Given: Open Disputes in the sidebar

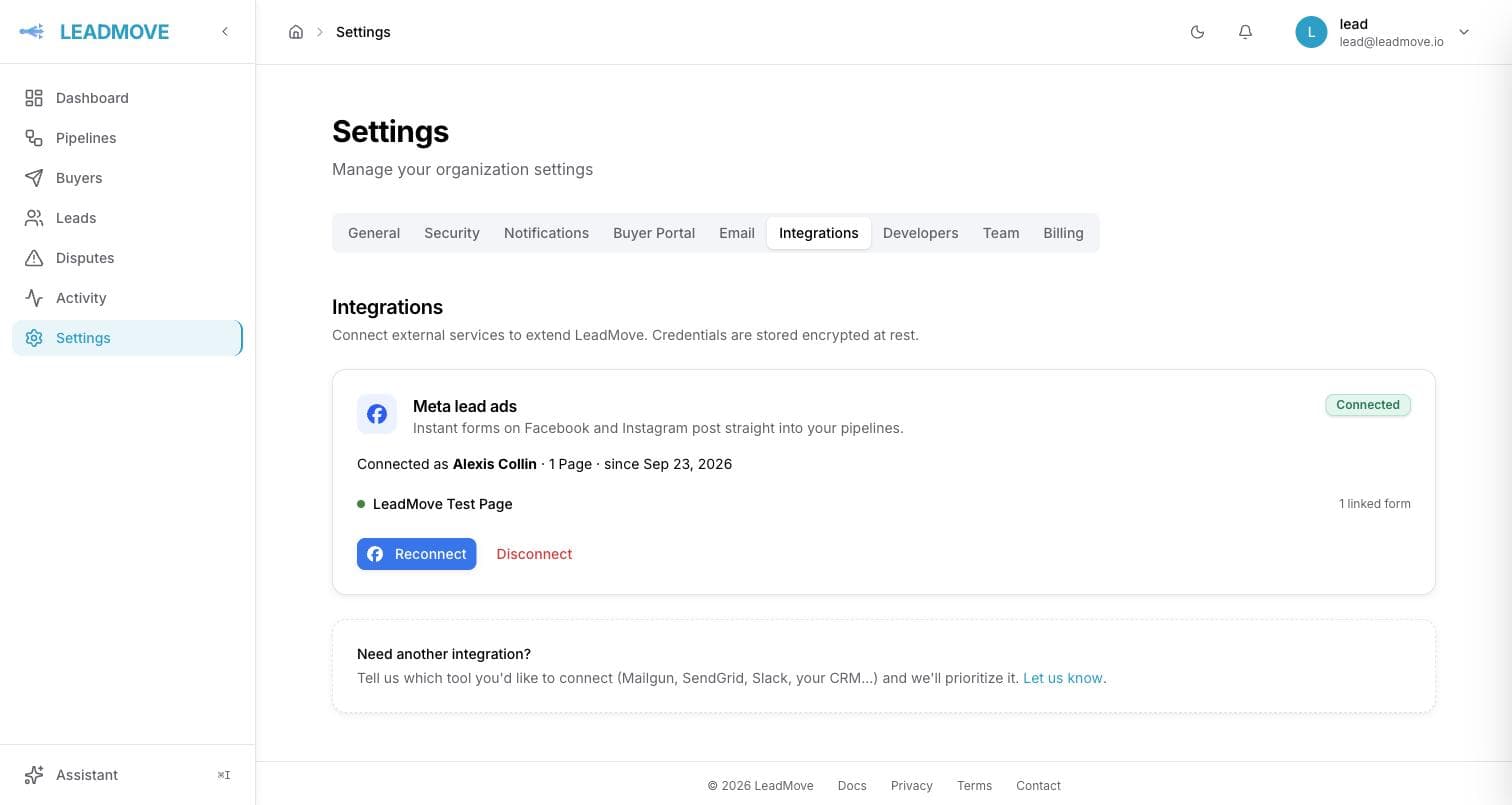Looking at the screenshot, I should [127, 258].
